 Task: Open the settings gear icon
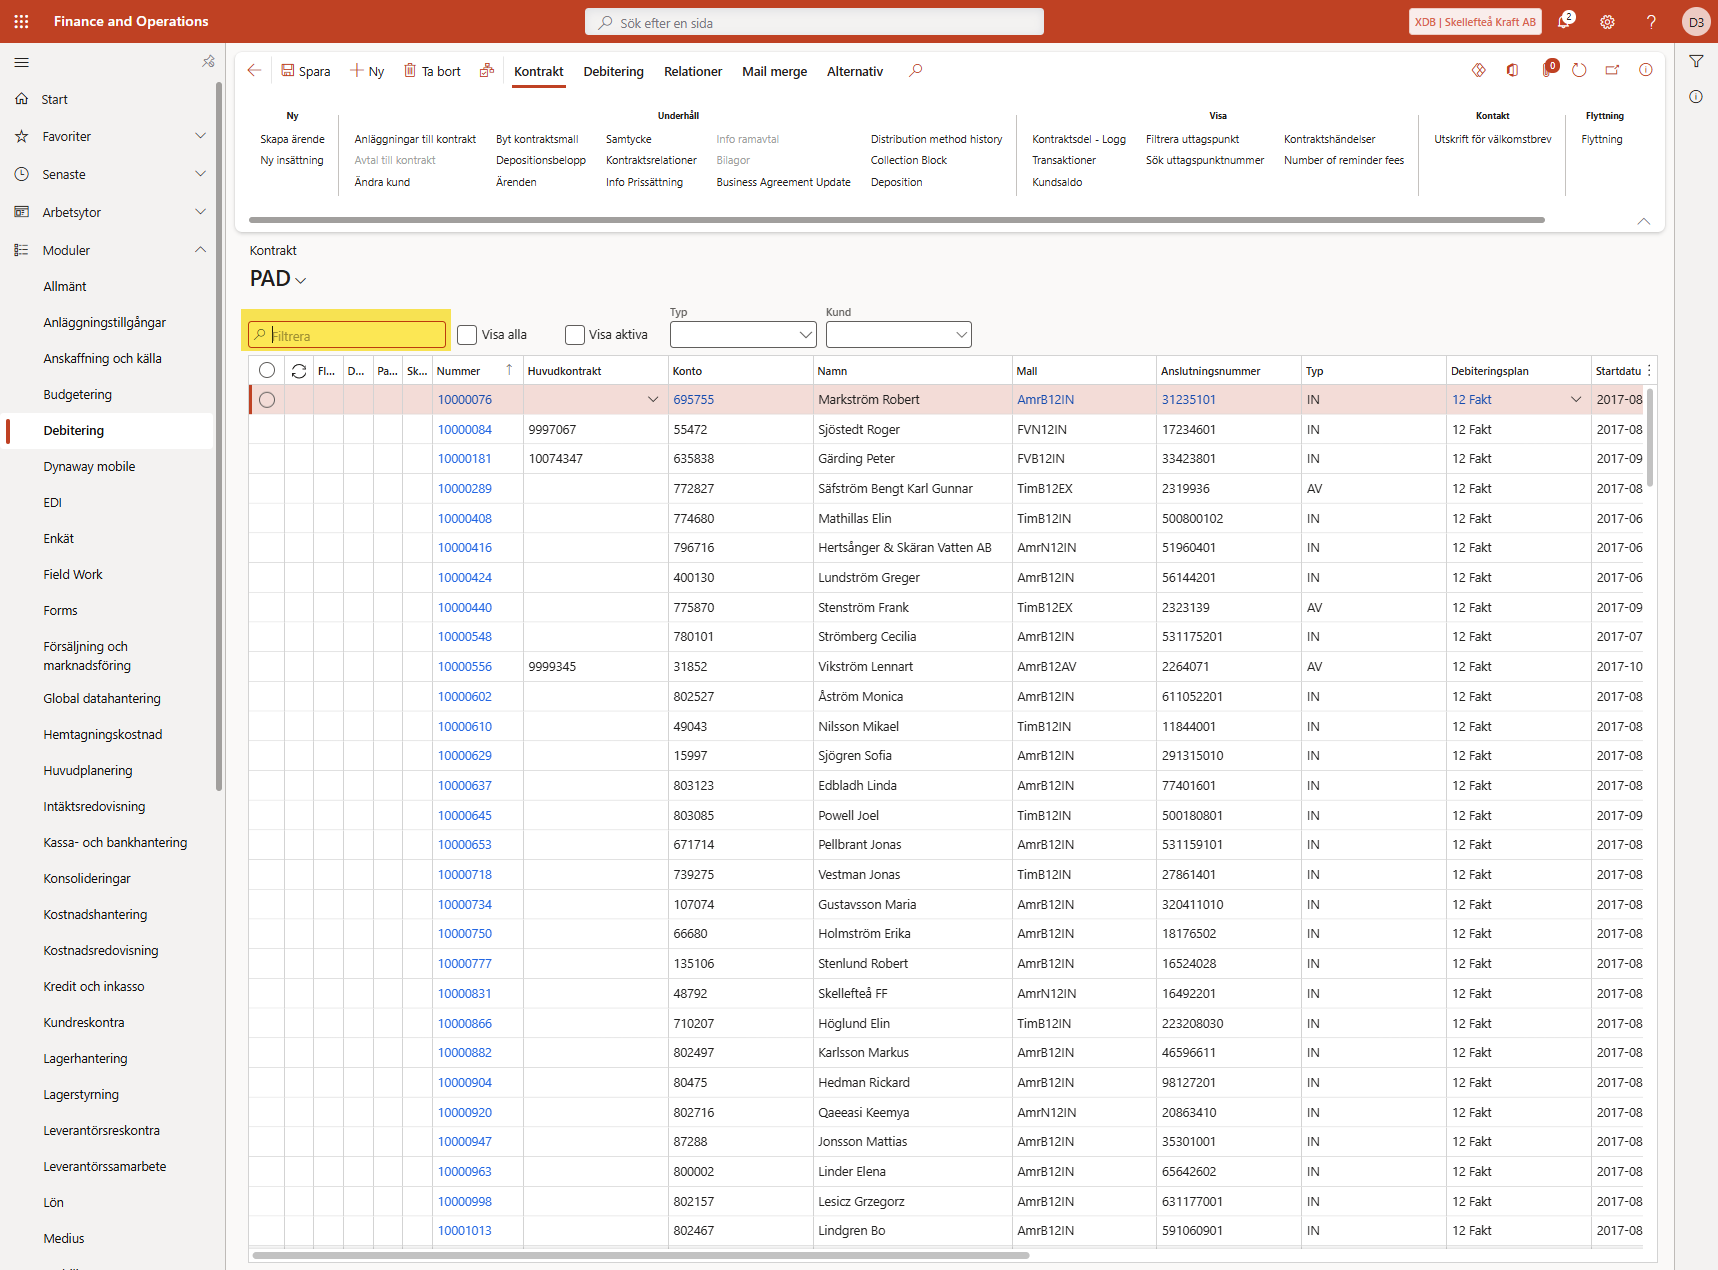(1607, 22)
